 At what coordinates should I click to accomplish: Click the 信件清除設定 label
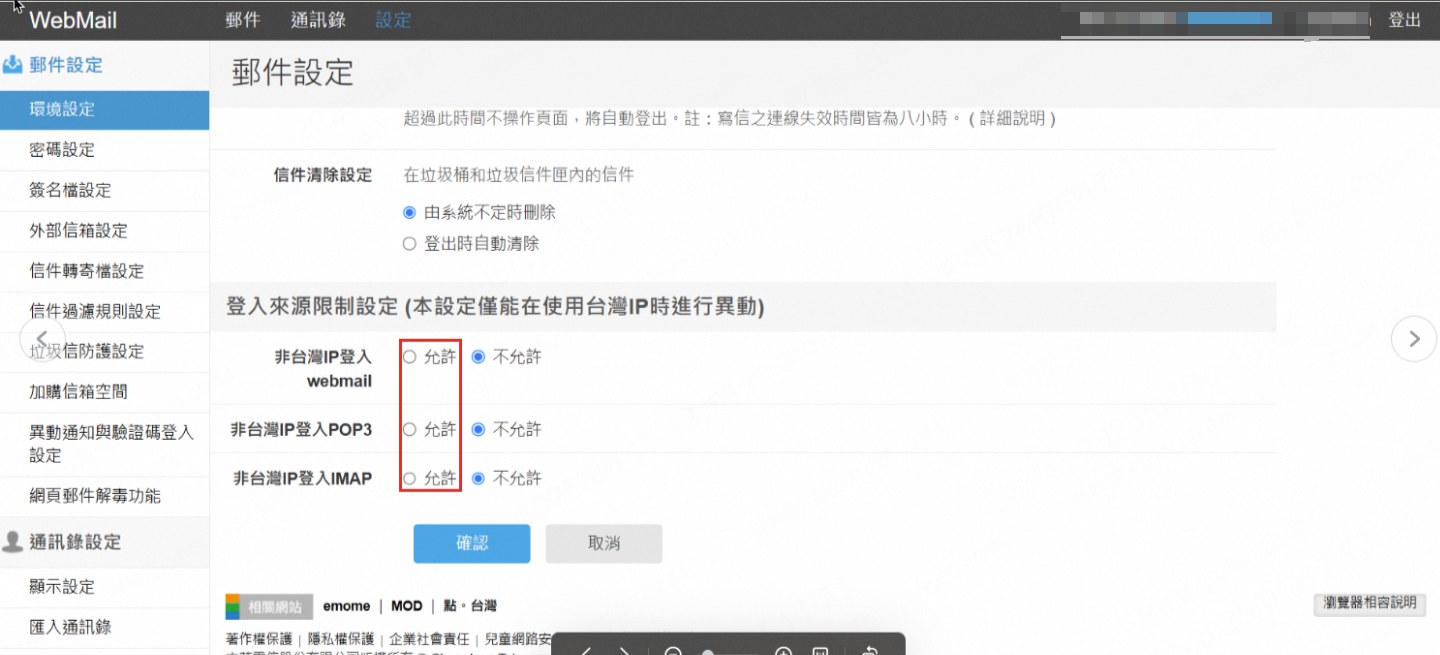[323, 175]
